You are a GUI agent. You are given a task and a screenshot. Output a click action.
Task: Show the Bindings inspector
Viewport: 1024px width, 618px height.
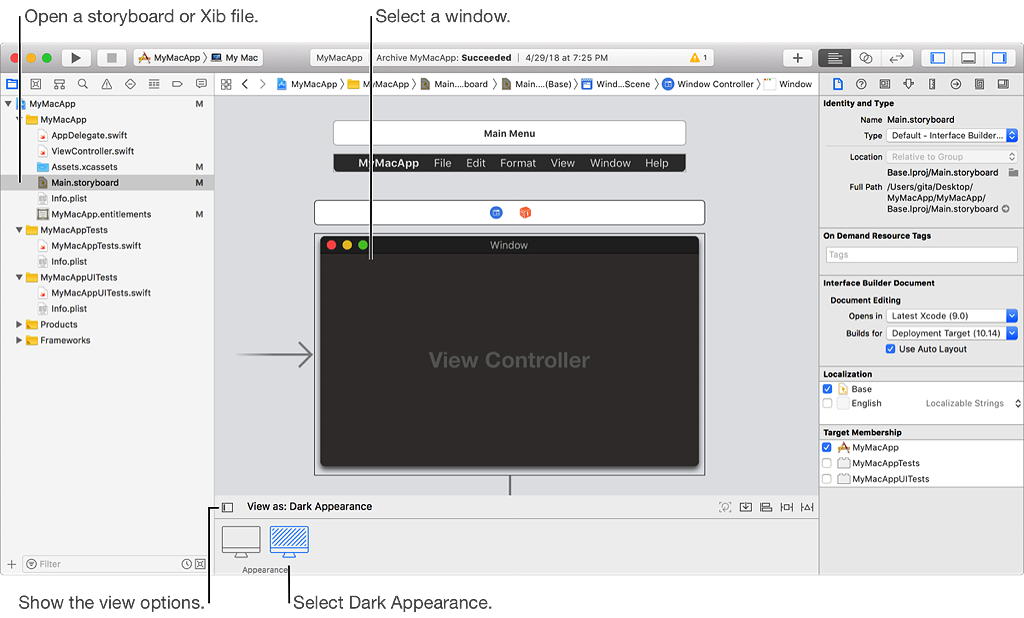point(979,84)
